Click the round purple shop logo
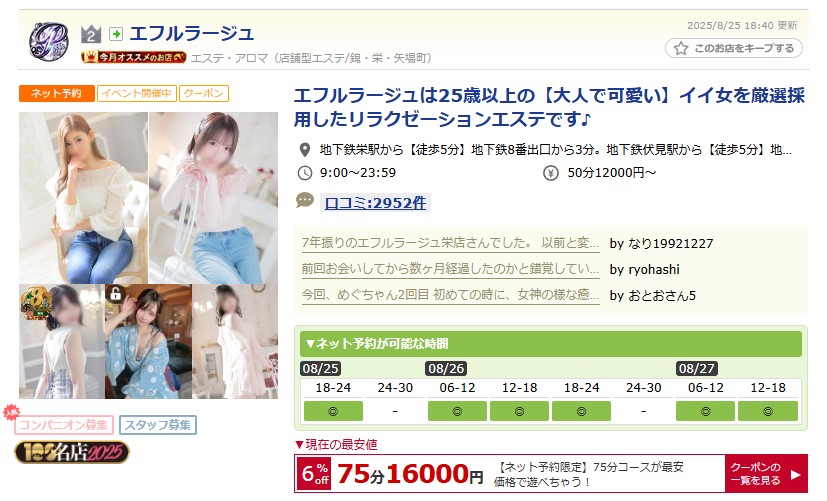 (49, 42)
